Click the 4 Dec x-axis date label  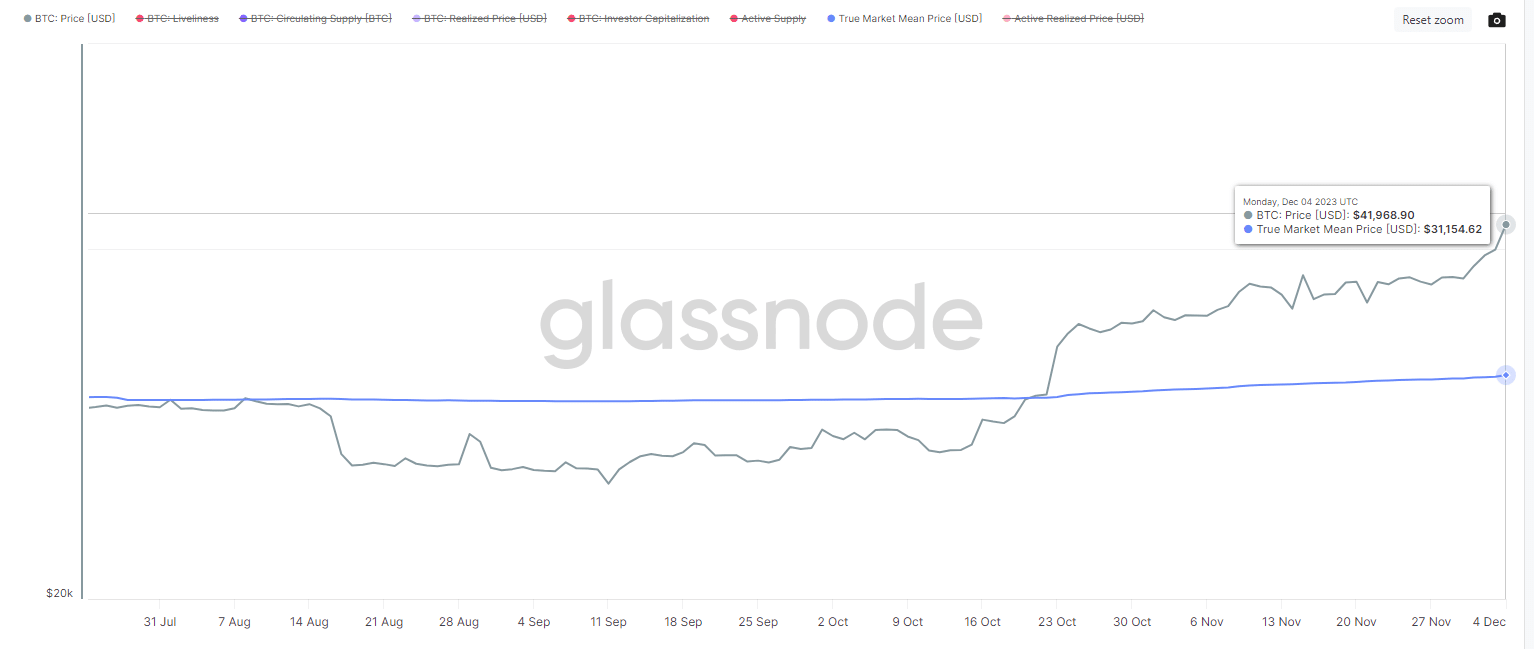[x=1489, y=622]
